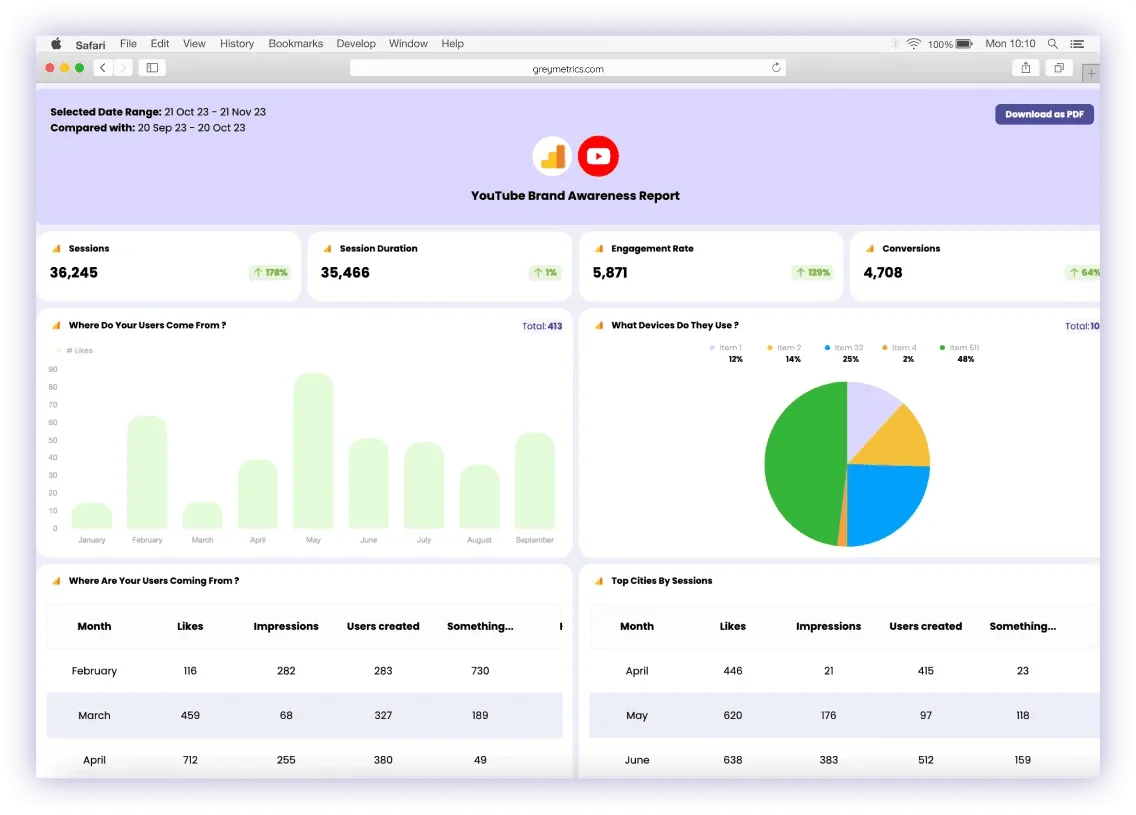Click the chart icon next to 'Top Cities By Sessions'
Screen dimensions: 1136x815
599,580
